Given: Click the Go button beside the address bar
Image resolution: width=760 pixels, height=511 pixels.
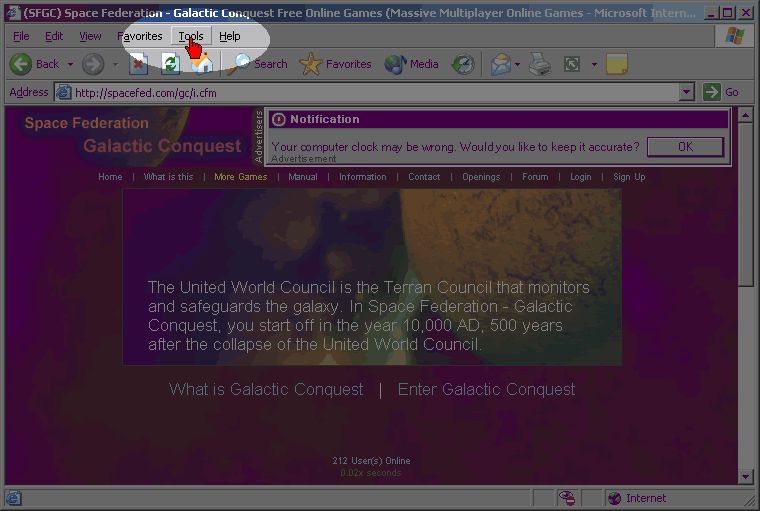Looking at the screenshot, I should pyautogui.click(x=721, y=92).
